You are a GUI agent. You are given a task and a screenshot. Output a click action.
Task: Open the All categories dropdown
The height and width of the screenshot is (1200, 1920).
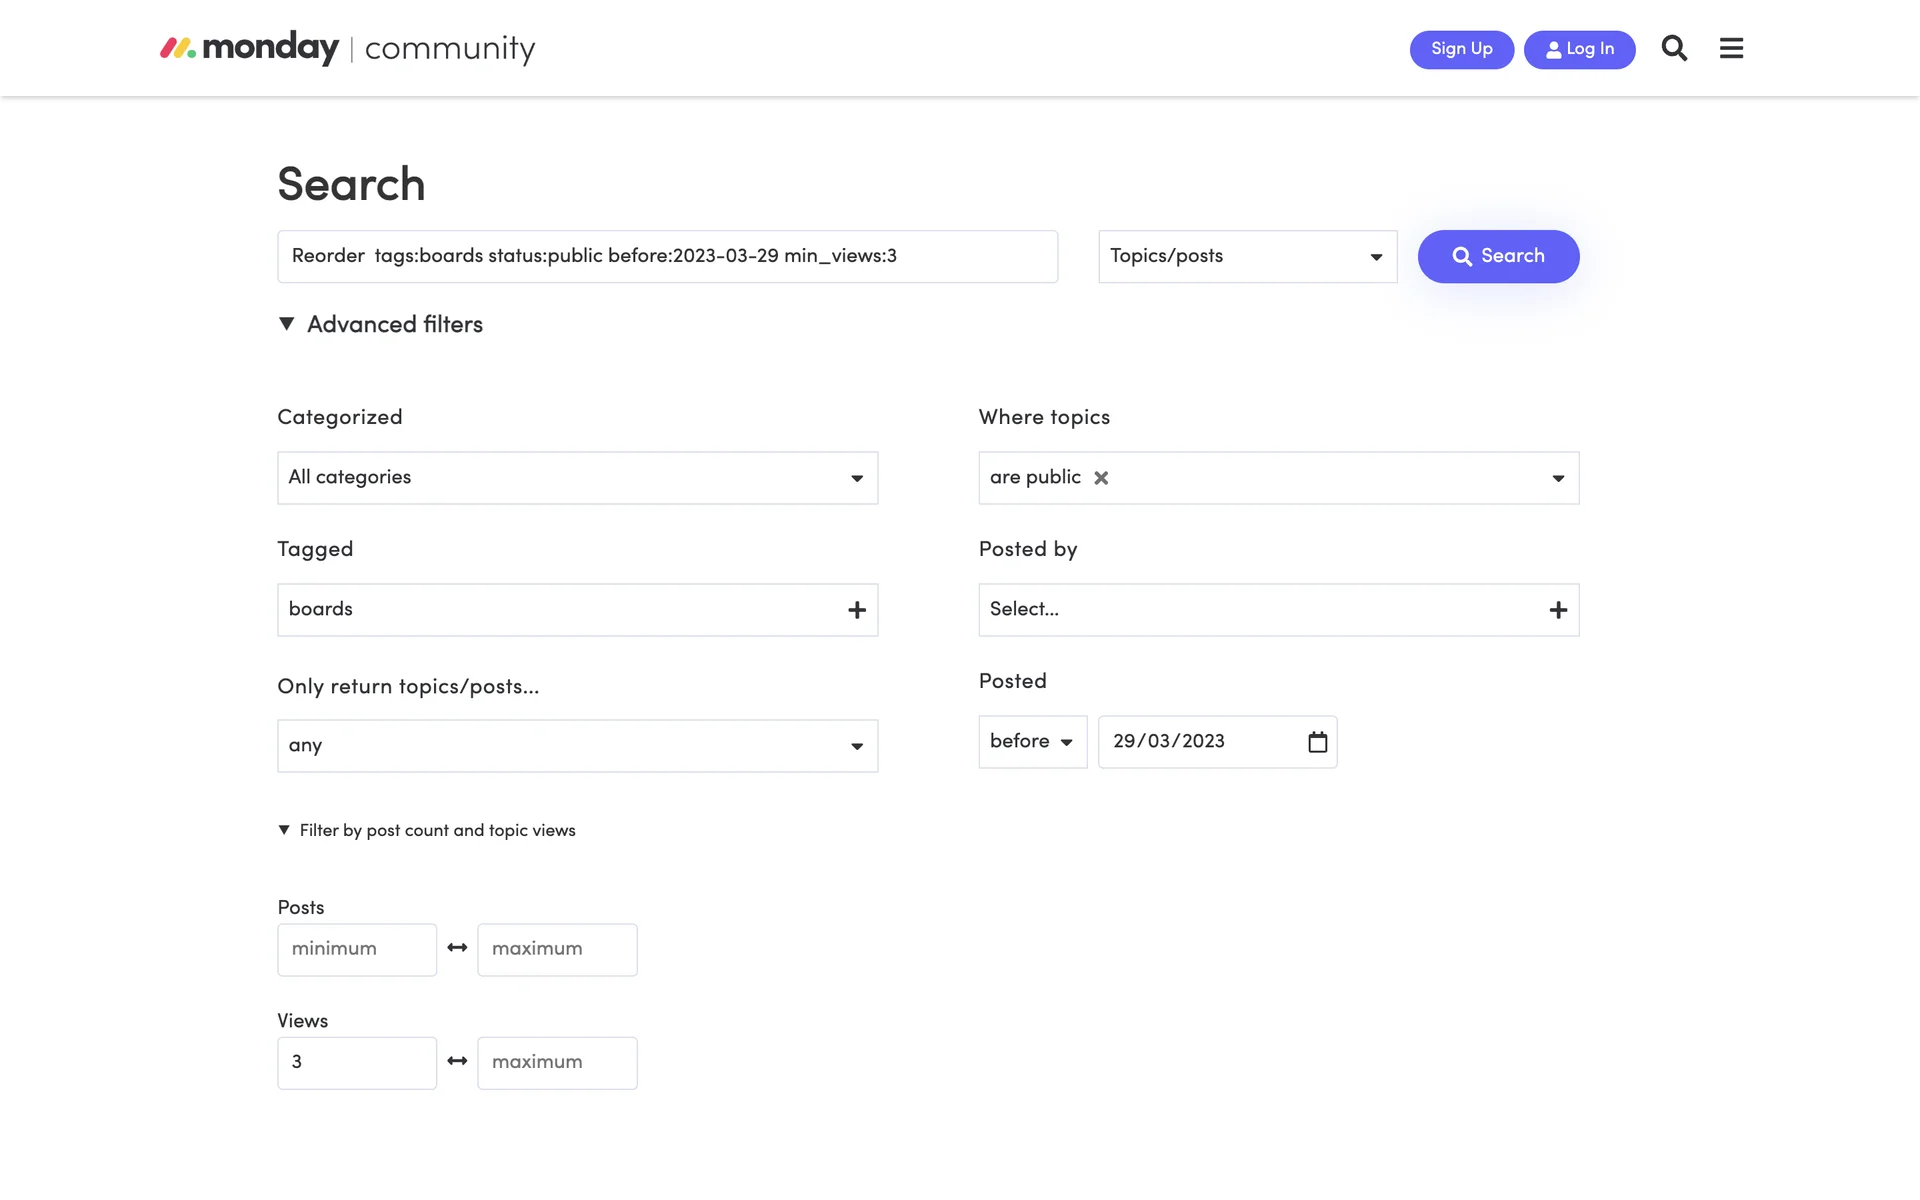(577, 478)
